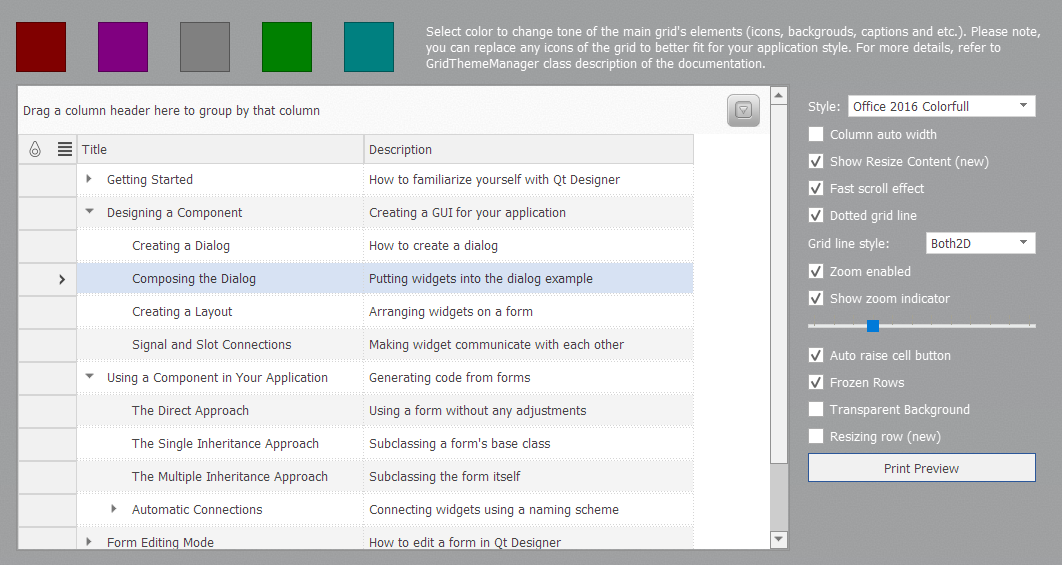Viewport: 1062px width, 565px height.
Task: Click the 'Drag a column header here' group panel
Action: tap(393, 110)
